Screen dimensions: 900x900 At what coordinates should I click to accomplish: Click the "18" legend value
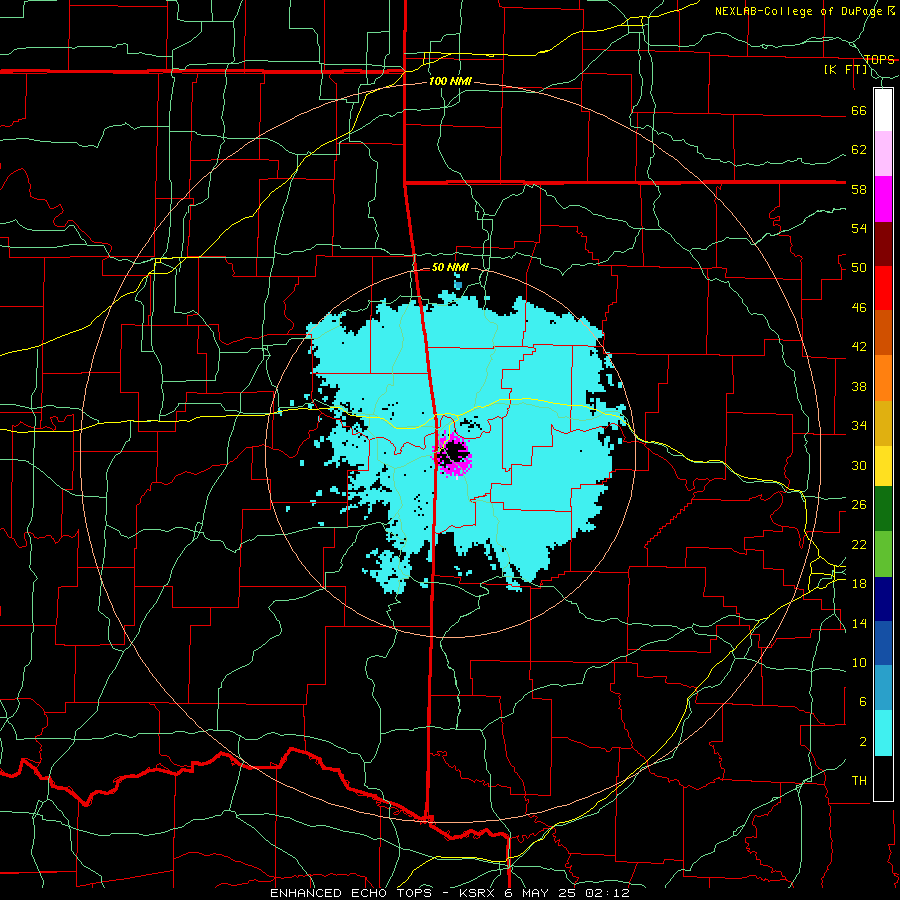pyautogui.click(x=859, y=583)
